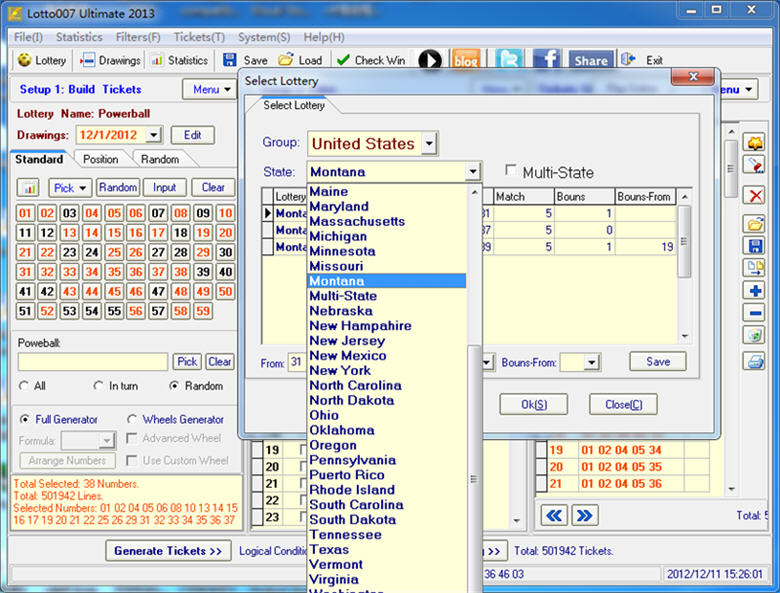
Task: Click the Exit door icon
Action: point(628,60)
